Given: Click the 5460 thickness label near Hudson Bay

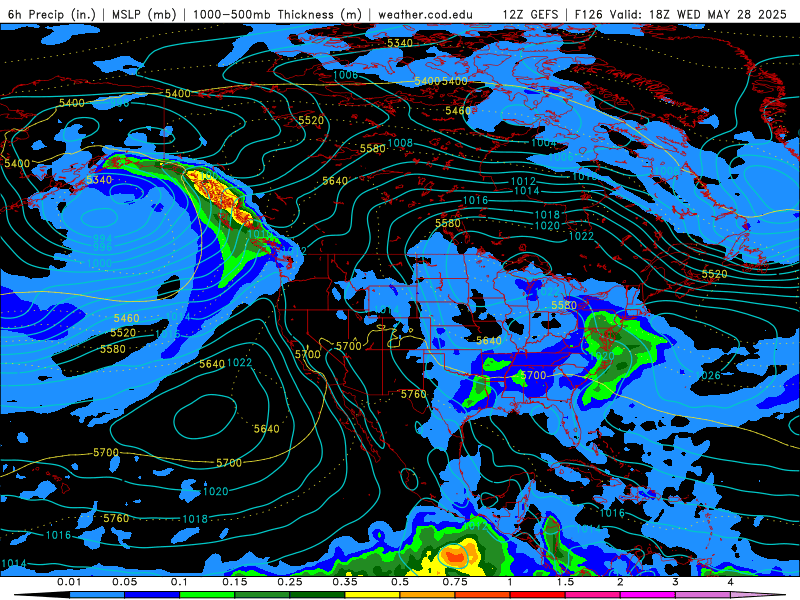Looking at the screenshot, I should click(458, 111).
